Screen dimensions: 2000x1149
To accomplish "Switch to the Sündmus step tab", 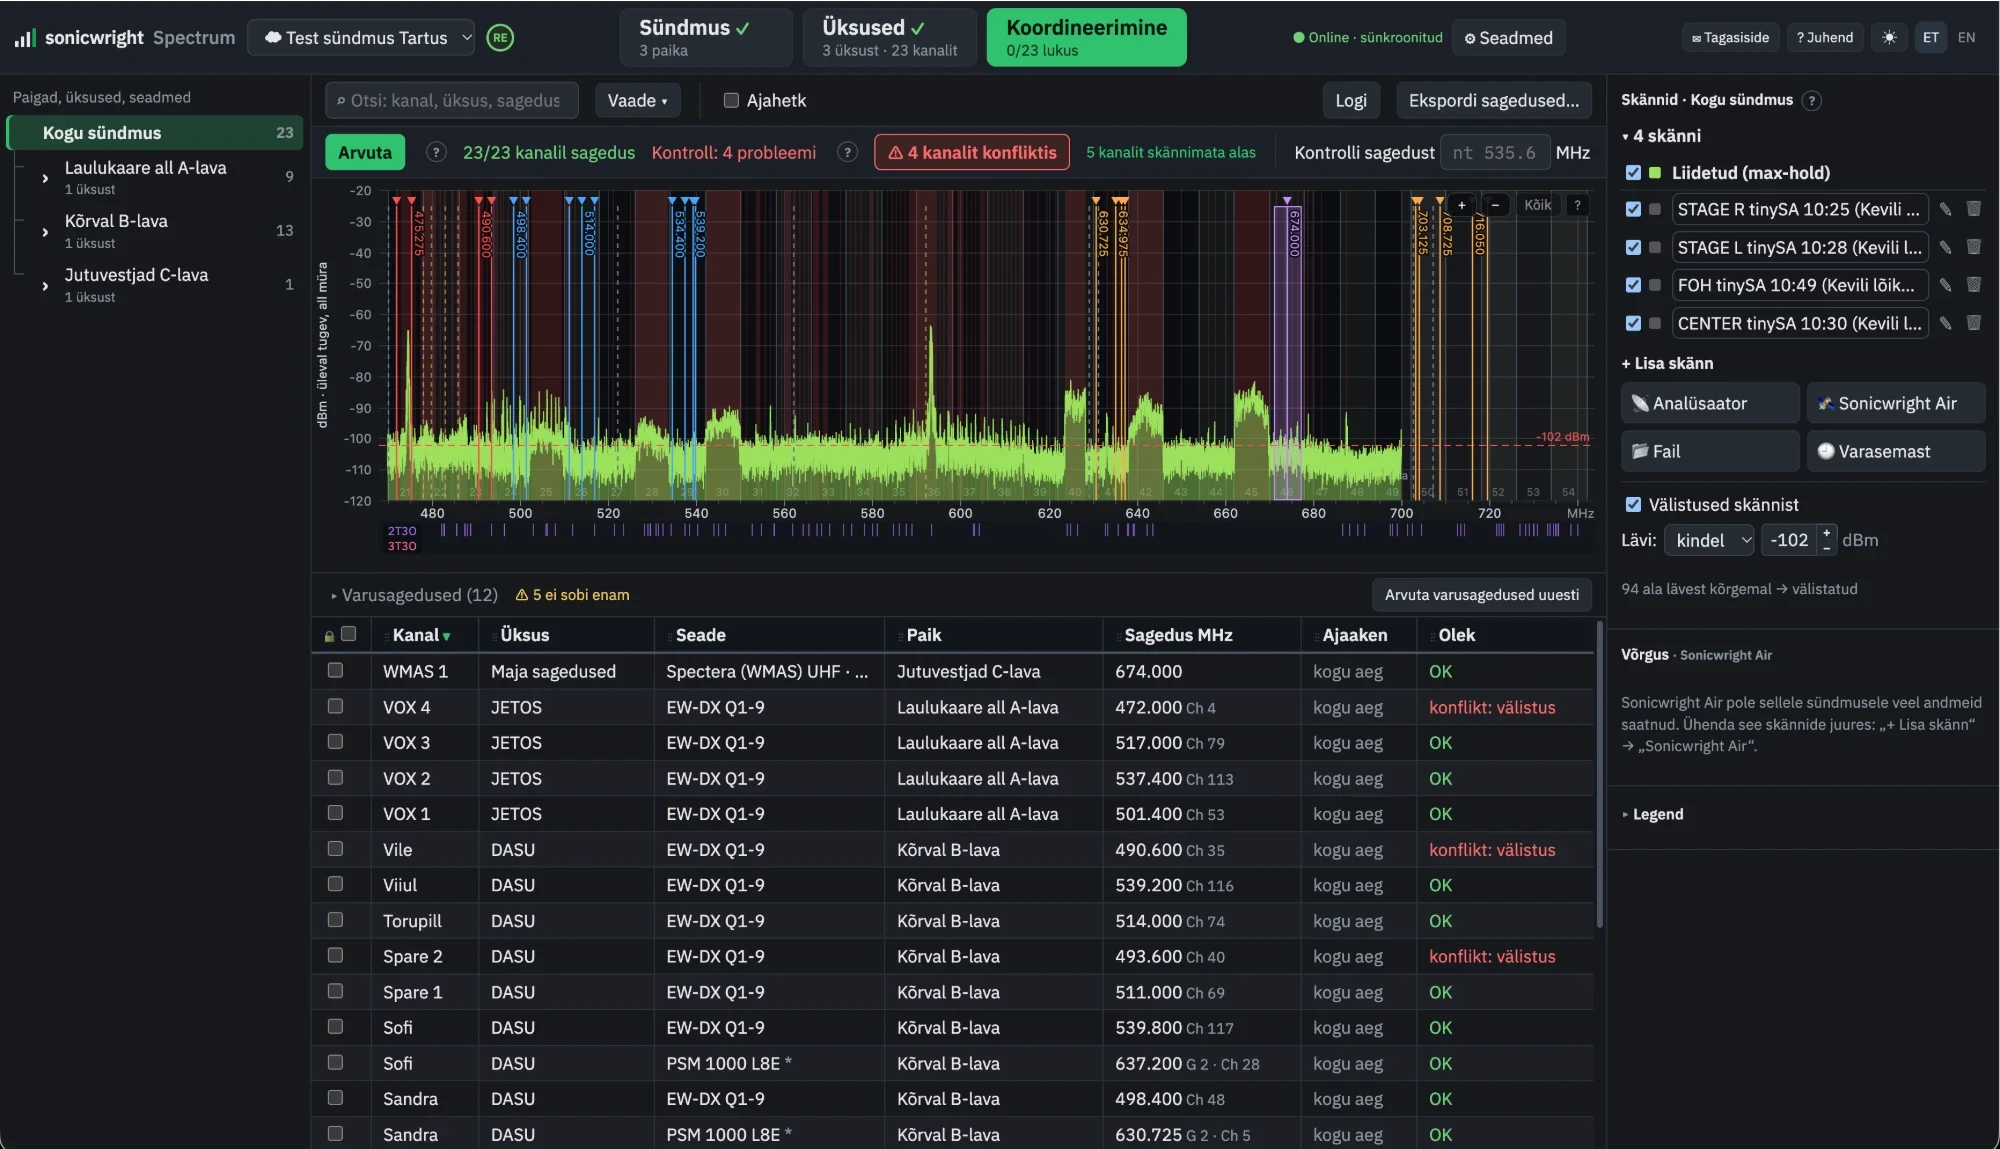I will click(706, 38).
